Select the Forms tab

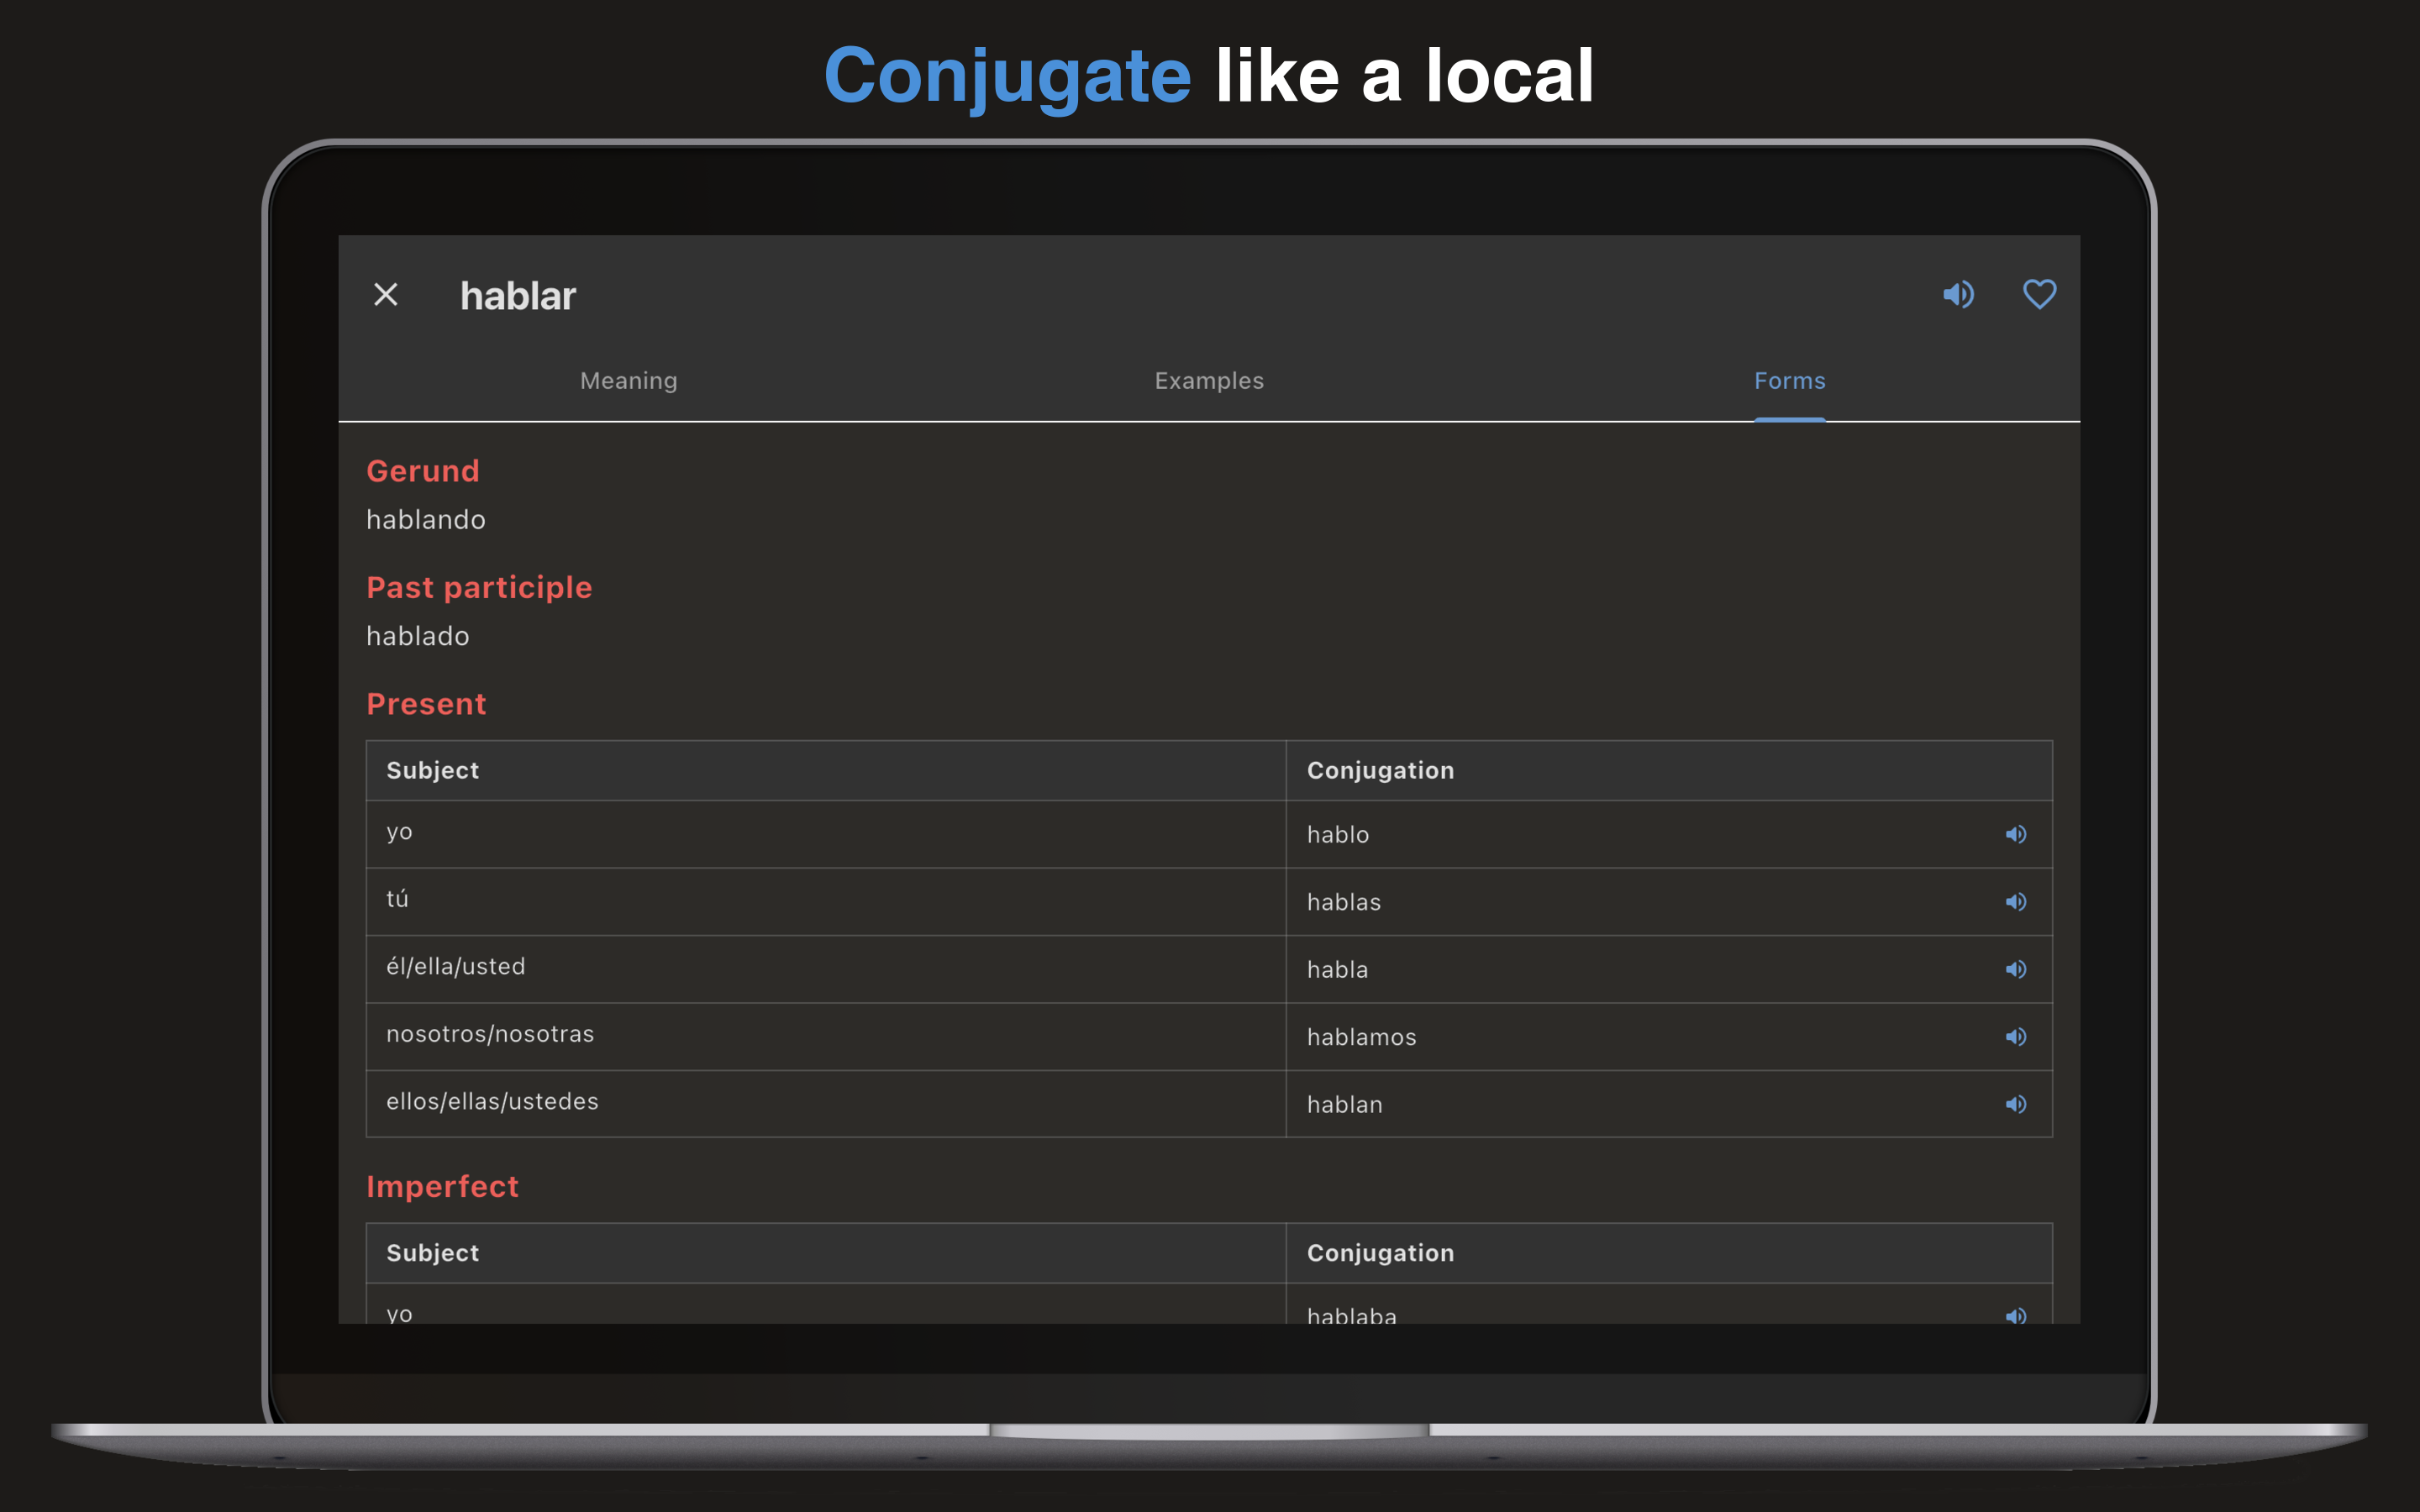[x=1789, y=381]
